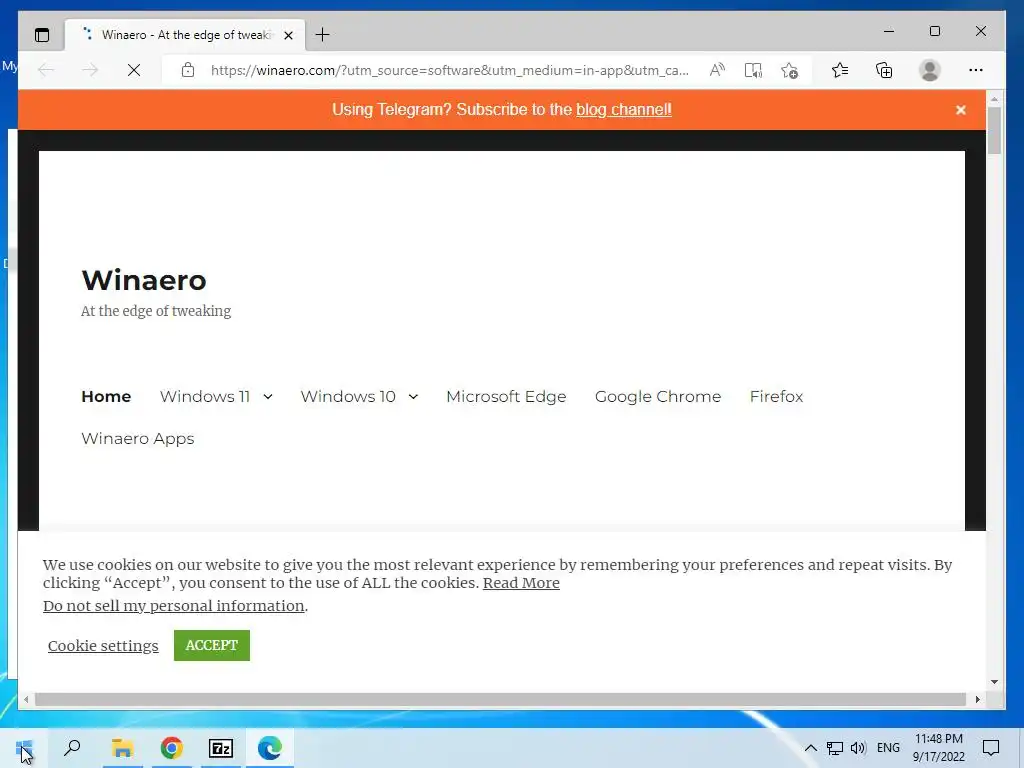Open the Edge tab actions menu icon

click(42, 35)
